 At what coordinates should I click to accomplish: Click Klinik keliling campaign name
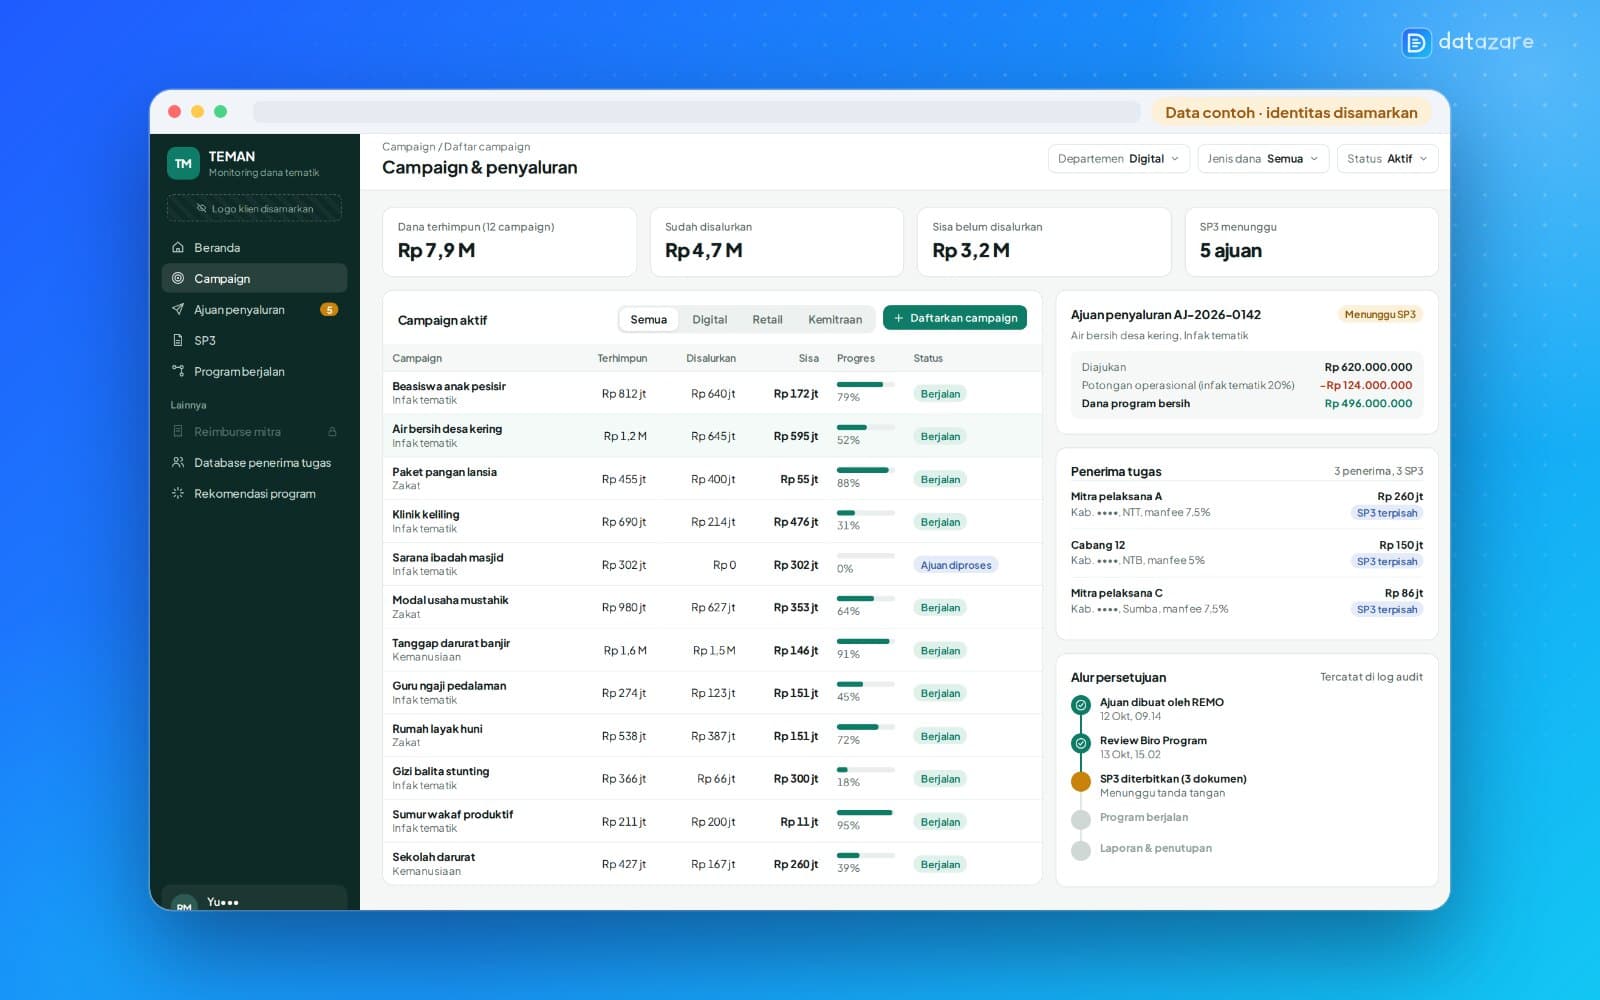coord(426,514)
